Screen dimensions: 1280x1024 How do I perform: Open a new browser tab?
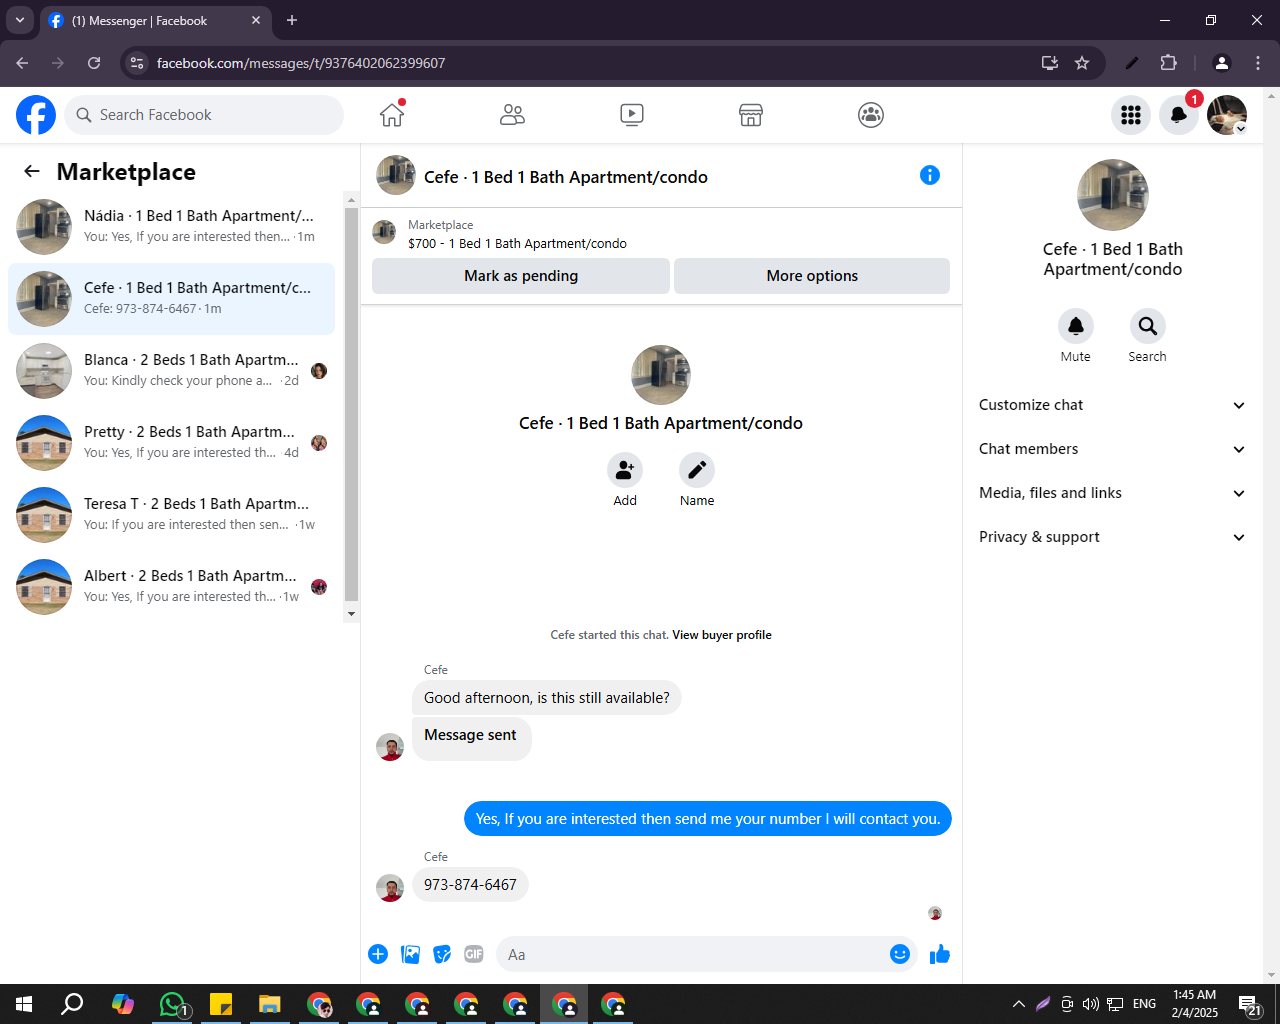click(x=292, y=20)
